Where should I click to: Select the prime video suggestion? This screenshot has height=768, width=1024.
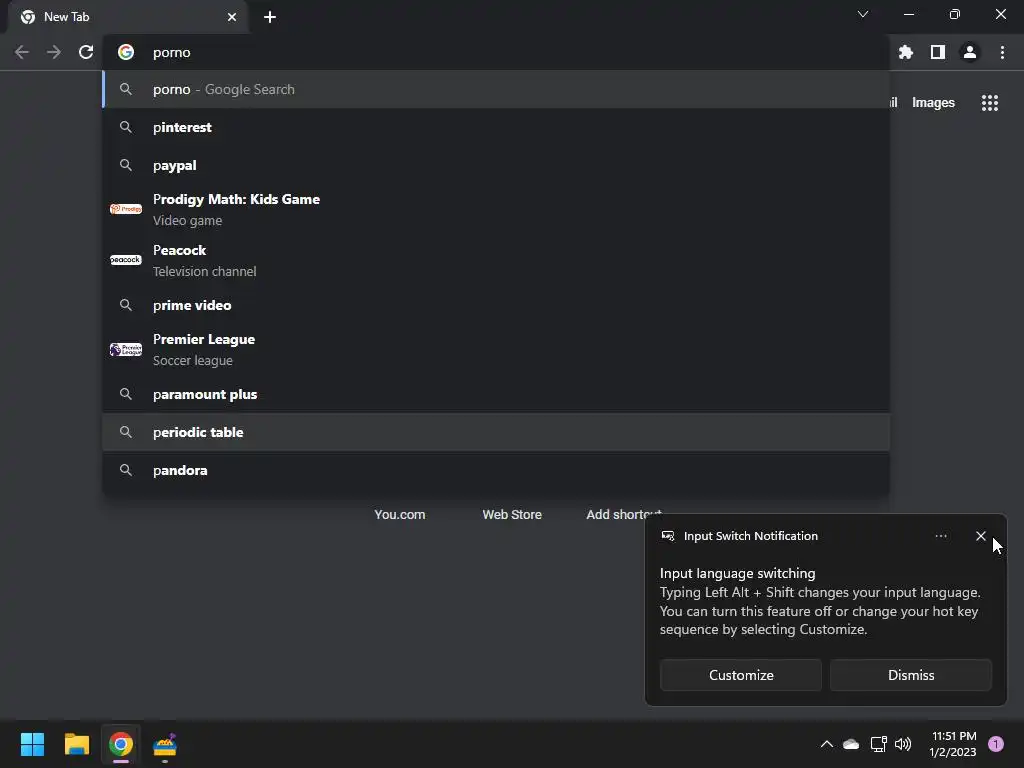click(x=496, y=305)
